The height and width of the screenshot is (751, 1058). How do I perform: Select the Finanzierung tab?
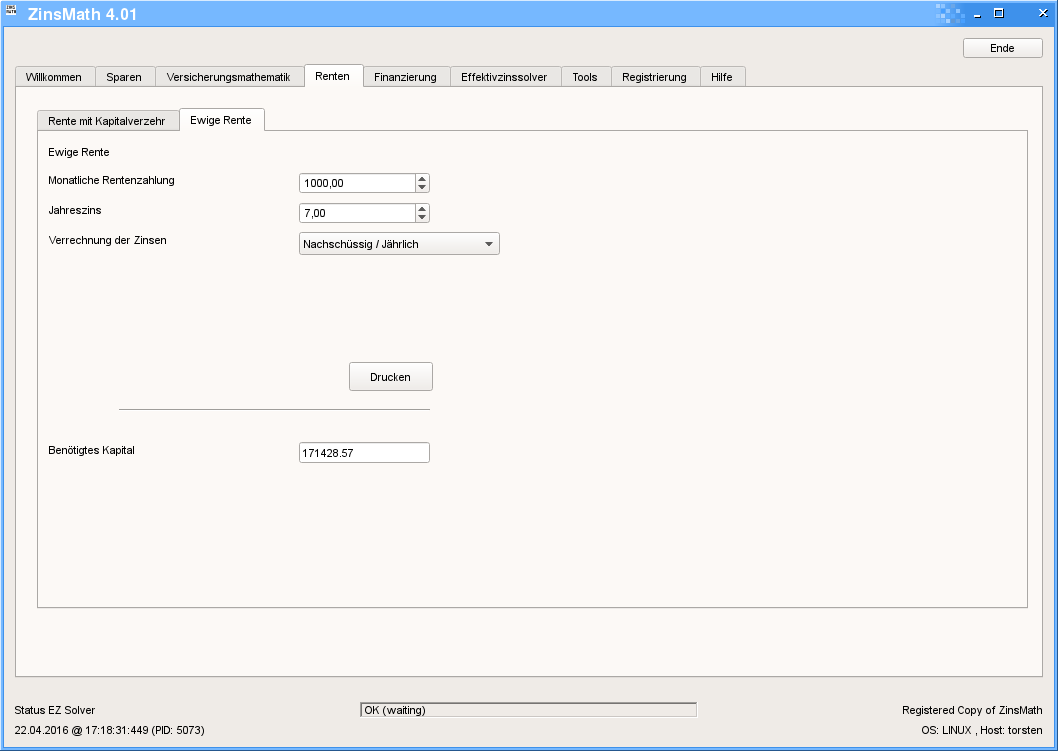coord(405,77)
